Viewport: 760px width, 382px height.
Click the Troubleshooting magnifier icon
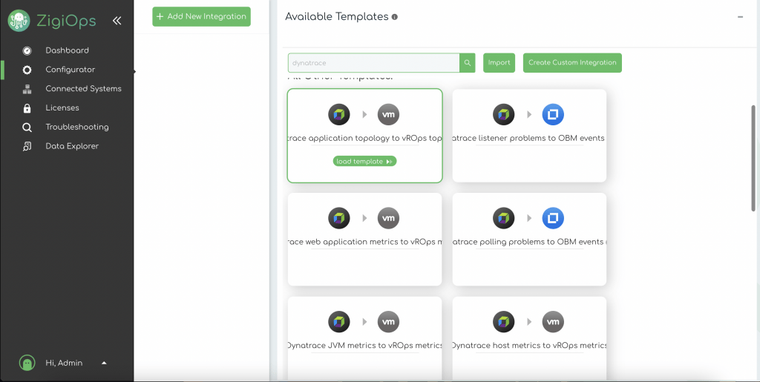pyautogui.click(x=27, y=127)
